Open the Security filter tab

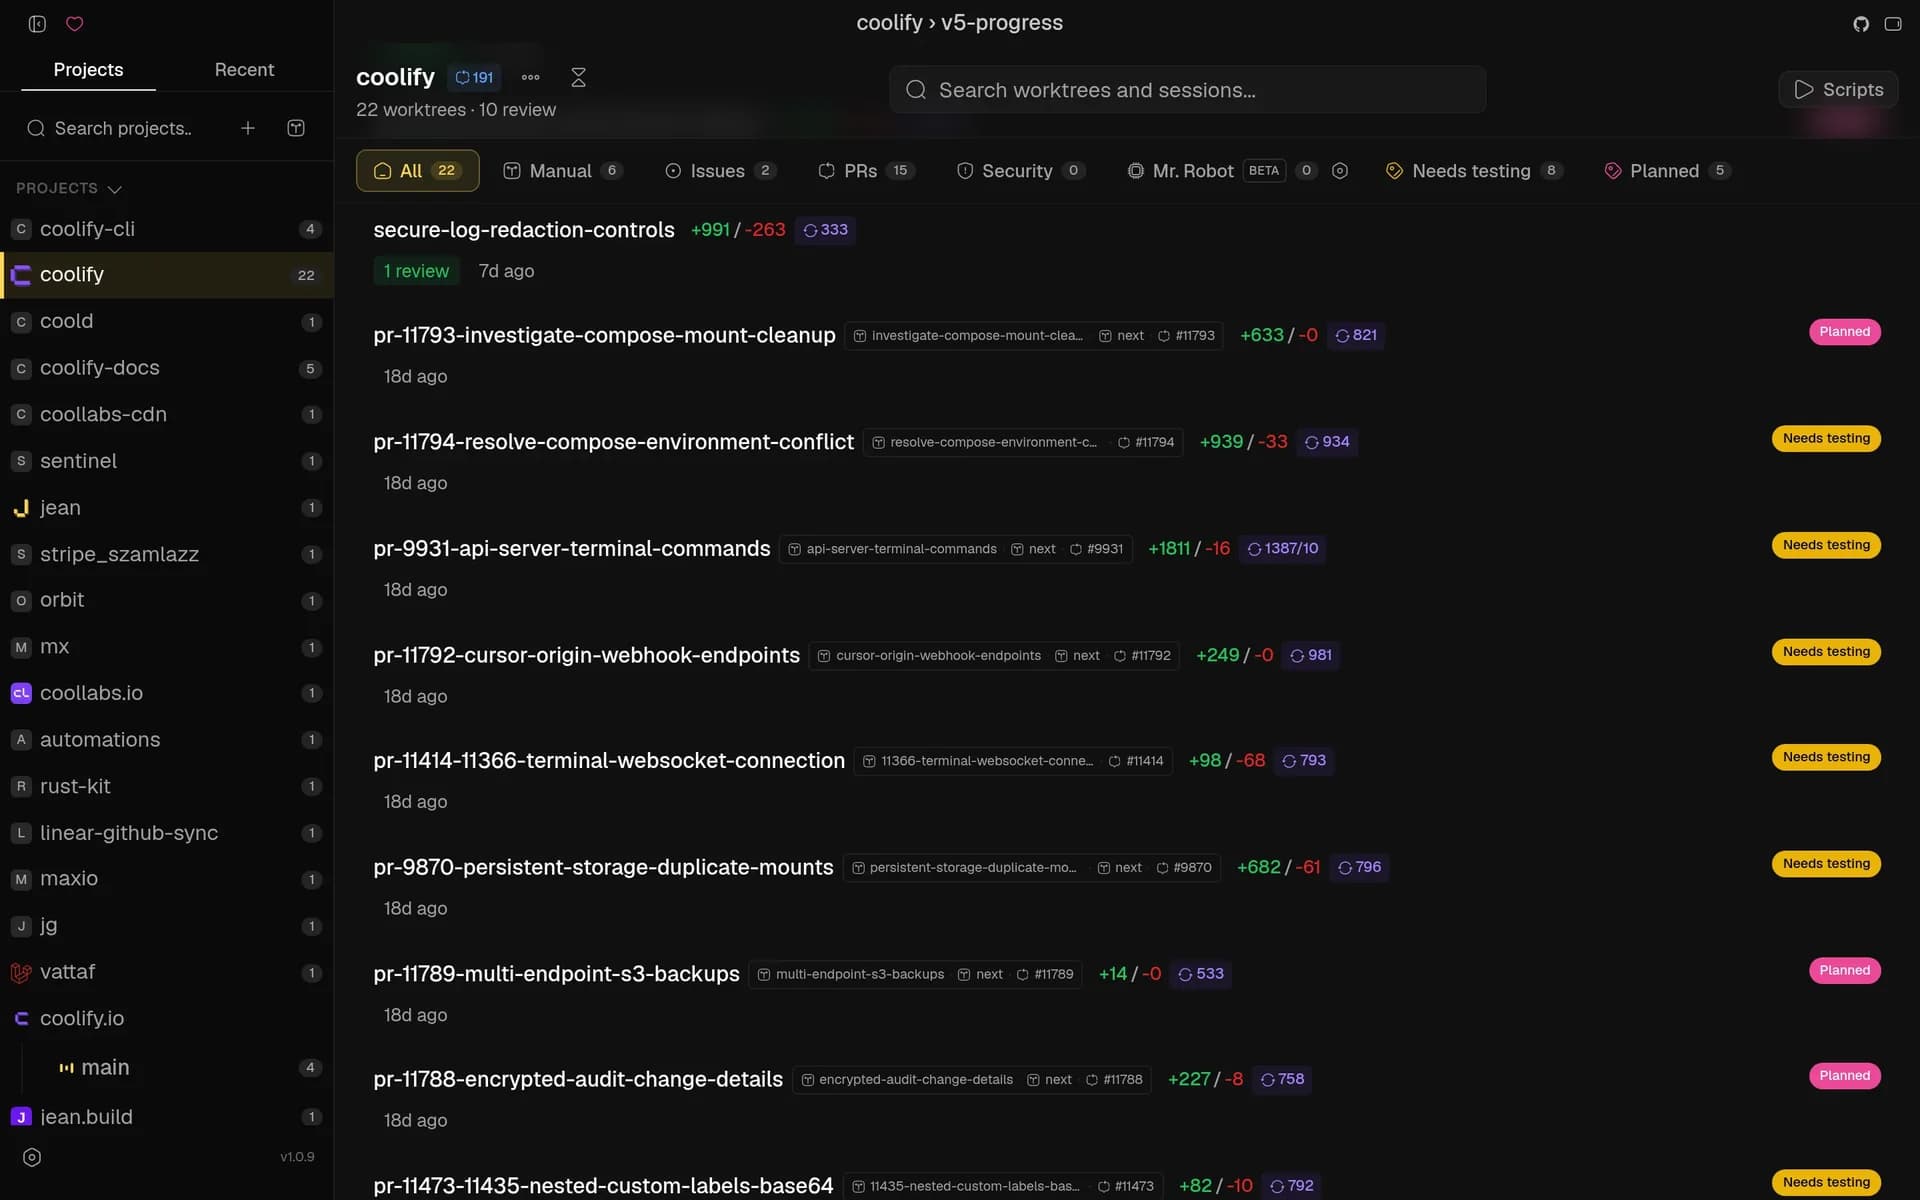1020,171
